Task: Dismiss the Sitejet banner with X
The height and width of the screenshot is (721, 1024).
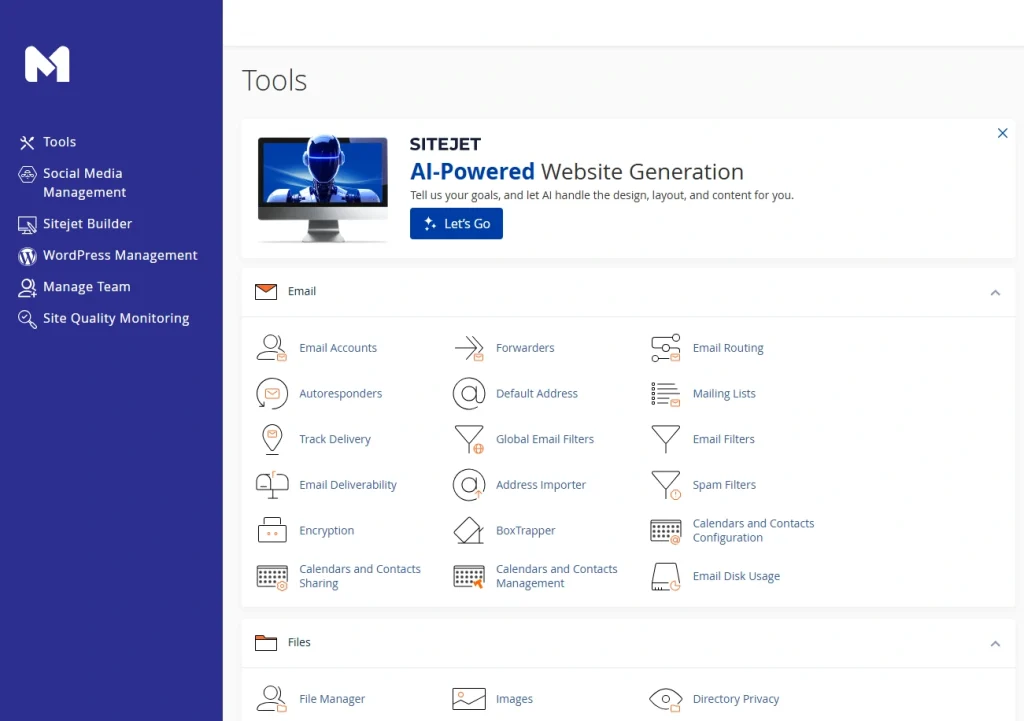Action: coord(1002,133)
